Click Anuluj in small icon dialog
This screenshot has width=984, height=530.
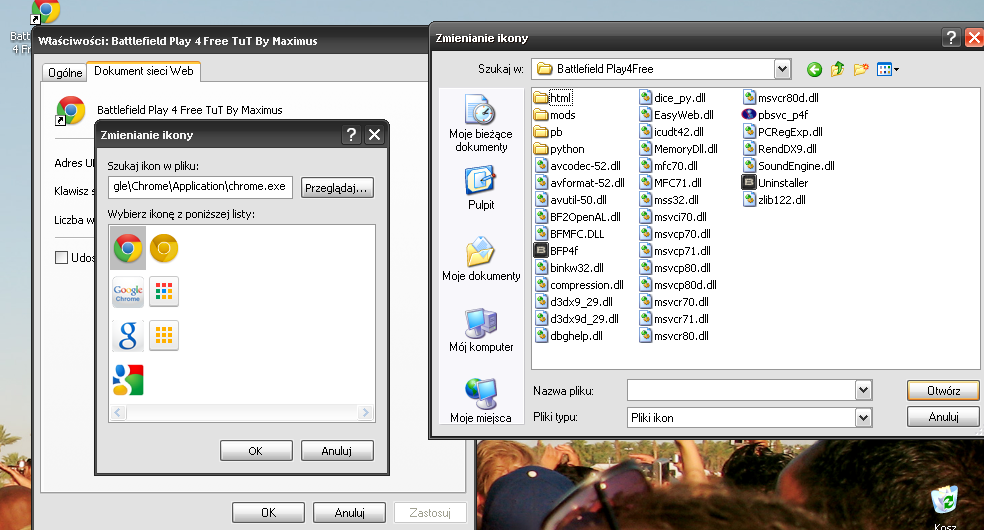[337, 450]
